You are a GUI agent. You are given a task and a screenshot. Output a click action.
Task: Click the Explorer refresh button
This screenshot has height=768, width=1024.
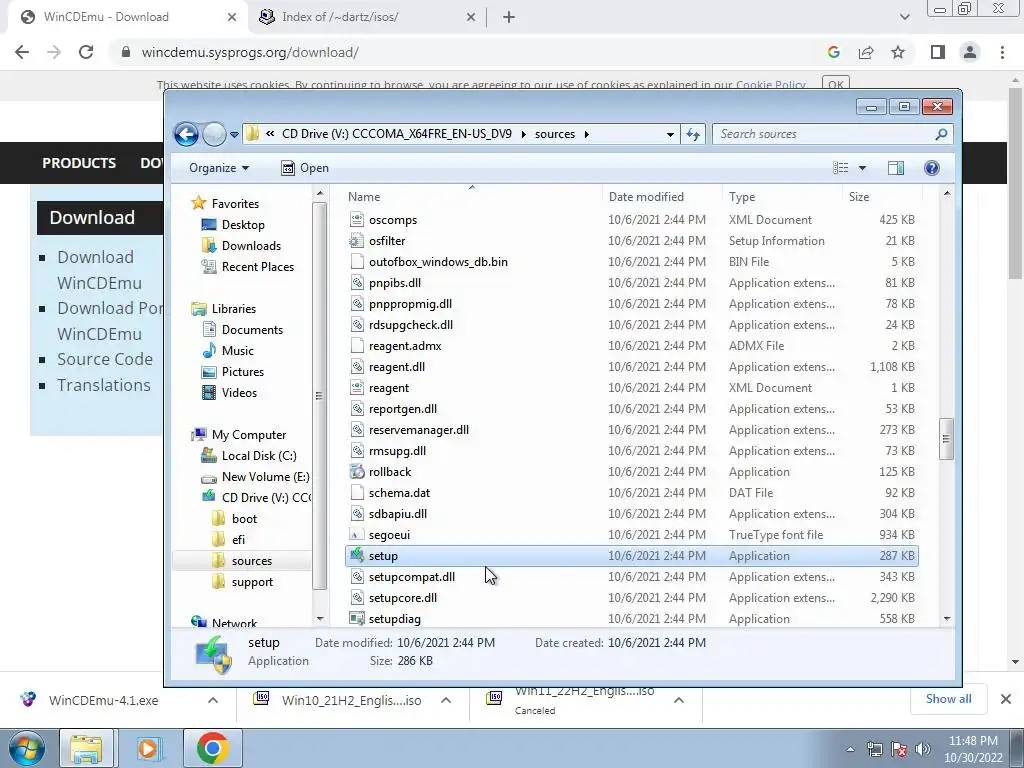point(693,135)
